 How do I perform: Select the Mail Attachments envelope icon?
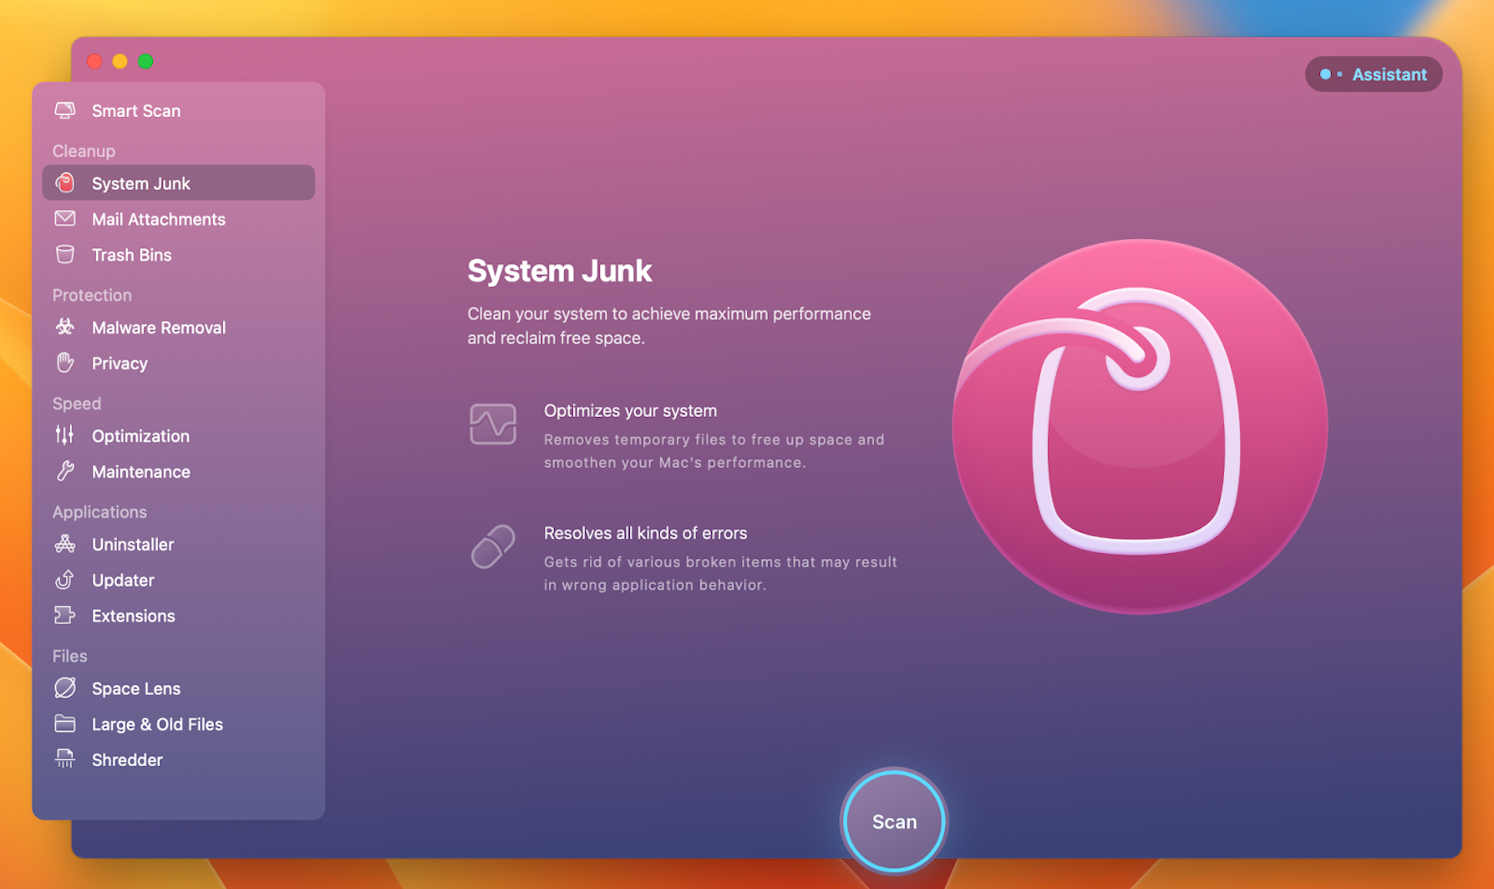tap(65, 219)
